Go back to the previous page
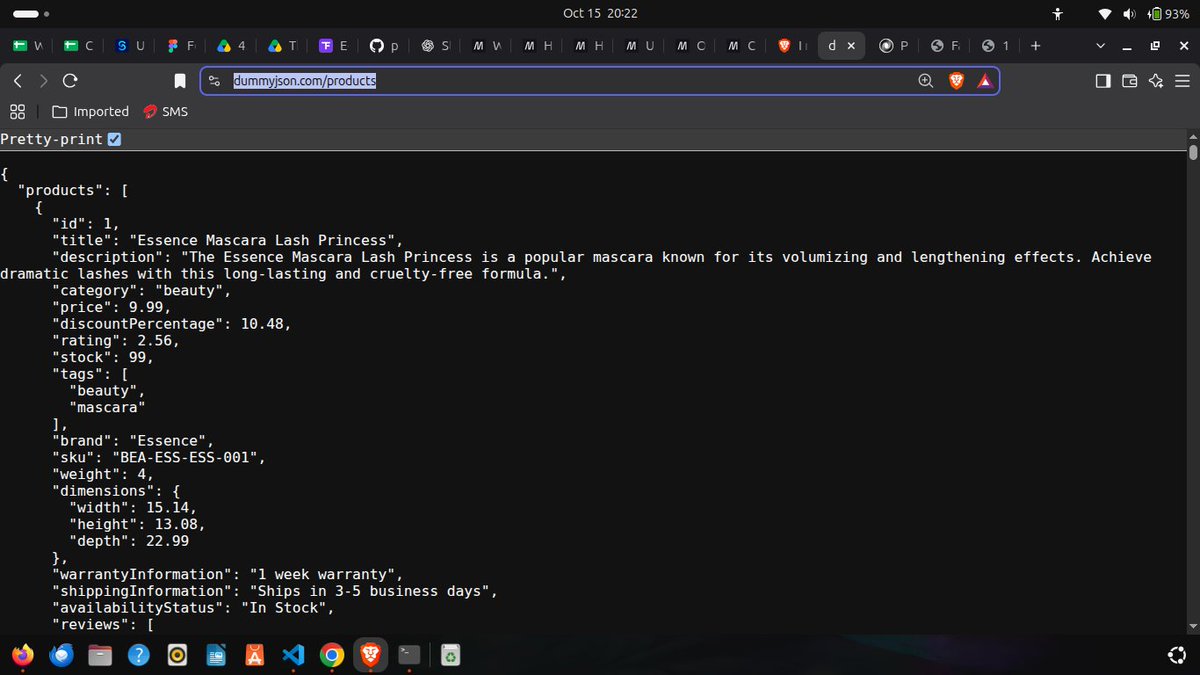Viewport: 1200px width, 675px height. pyautogui.click(x=18, y=81)
